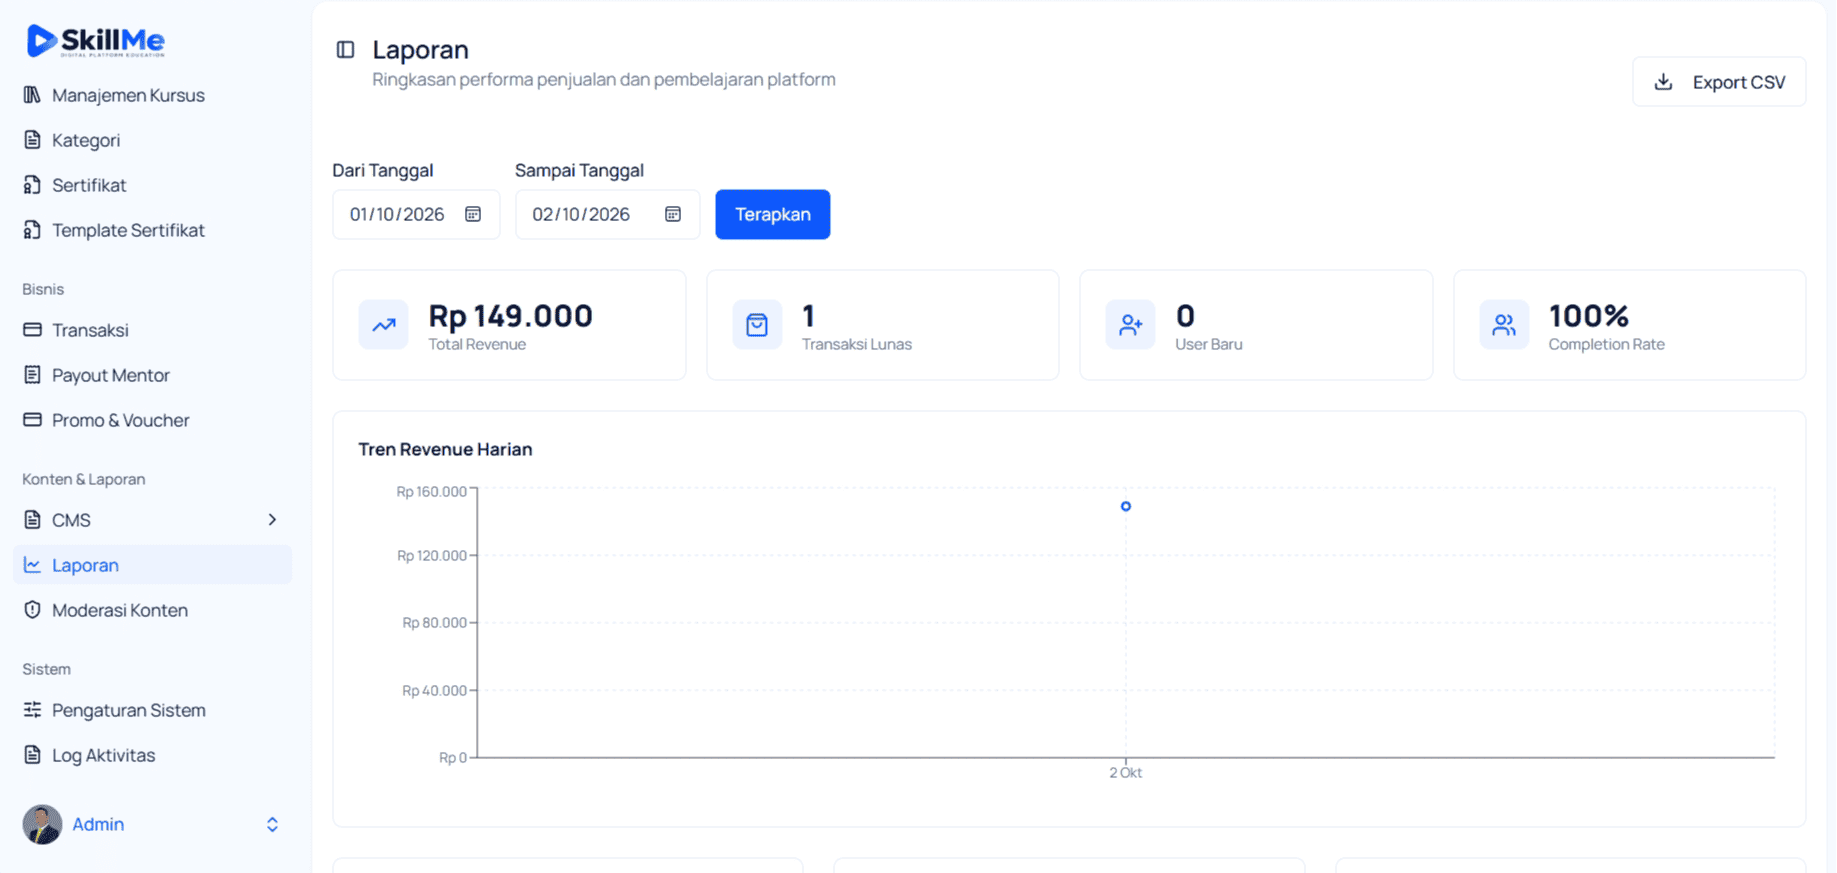This screenshot has width=1837, height=873.
Task: Click the Admin name label
Action: [98, 825]
